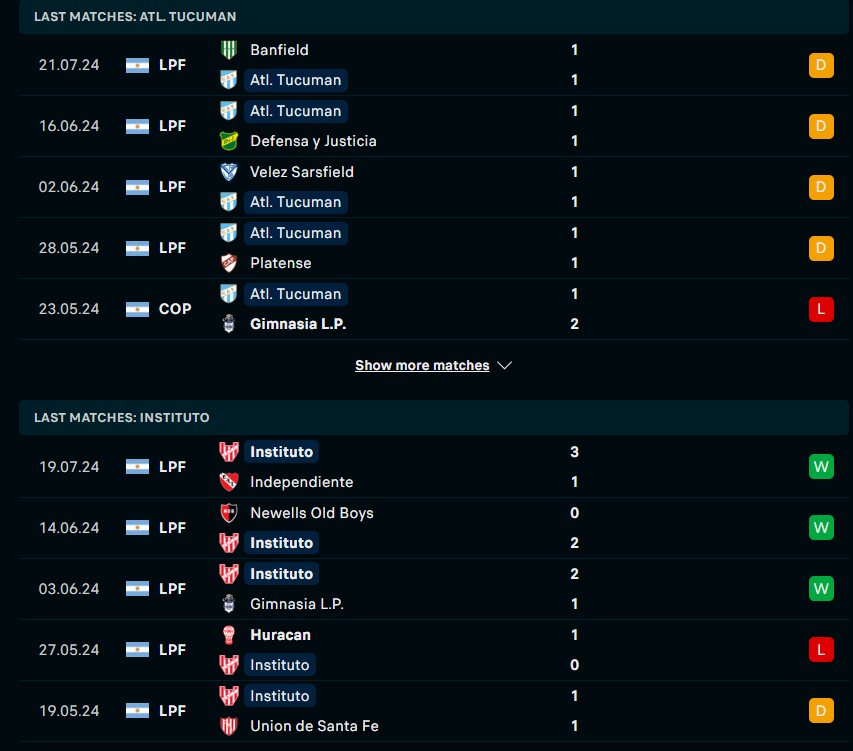Click Argentina flag in 21.07.24 row

coord(137,65)
